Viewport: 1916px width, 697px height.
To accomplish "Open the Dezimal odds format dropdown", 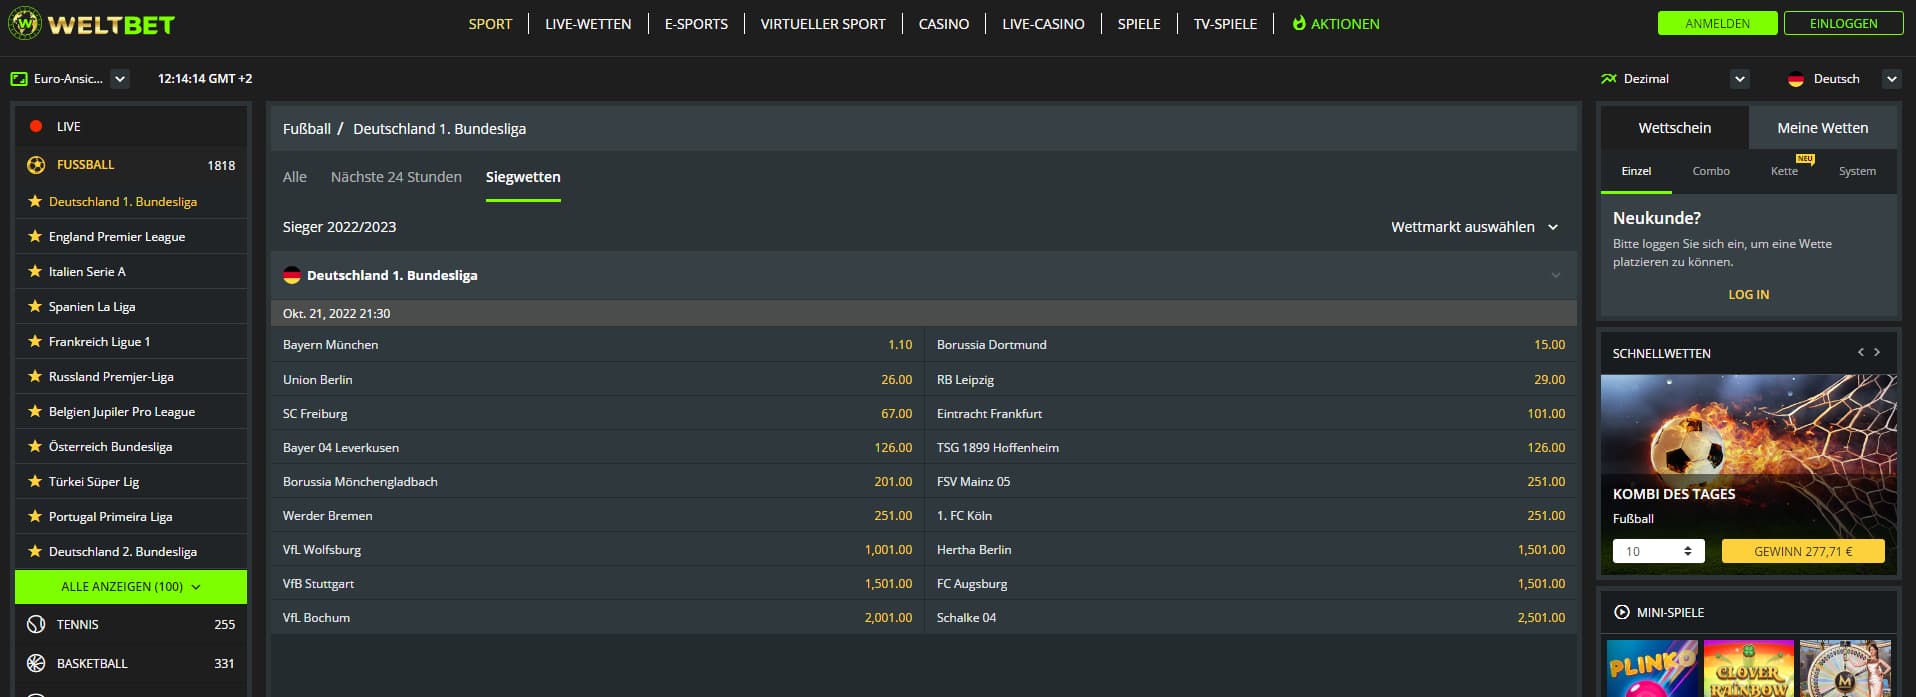I will point(1740,79).
